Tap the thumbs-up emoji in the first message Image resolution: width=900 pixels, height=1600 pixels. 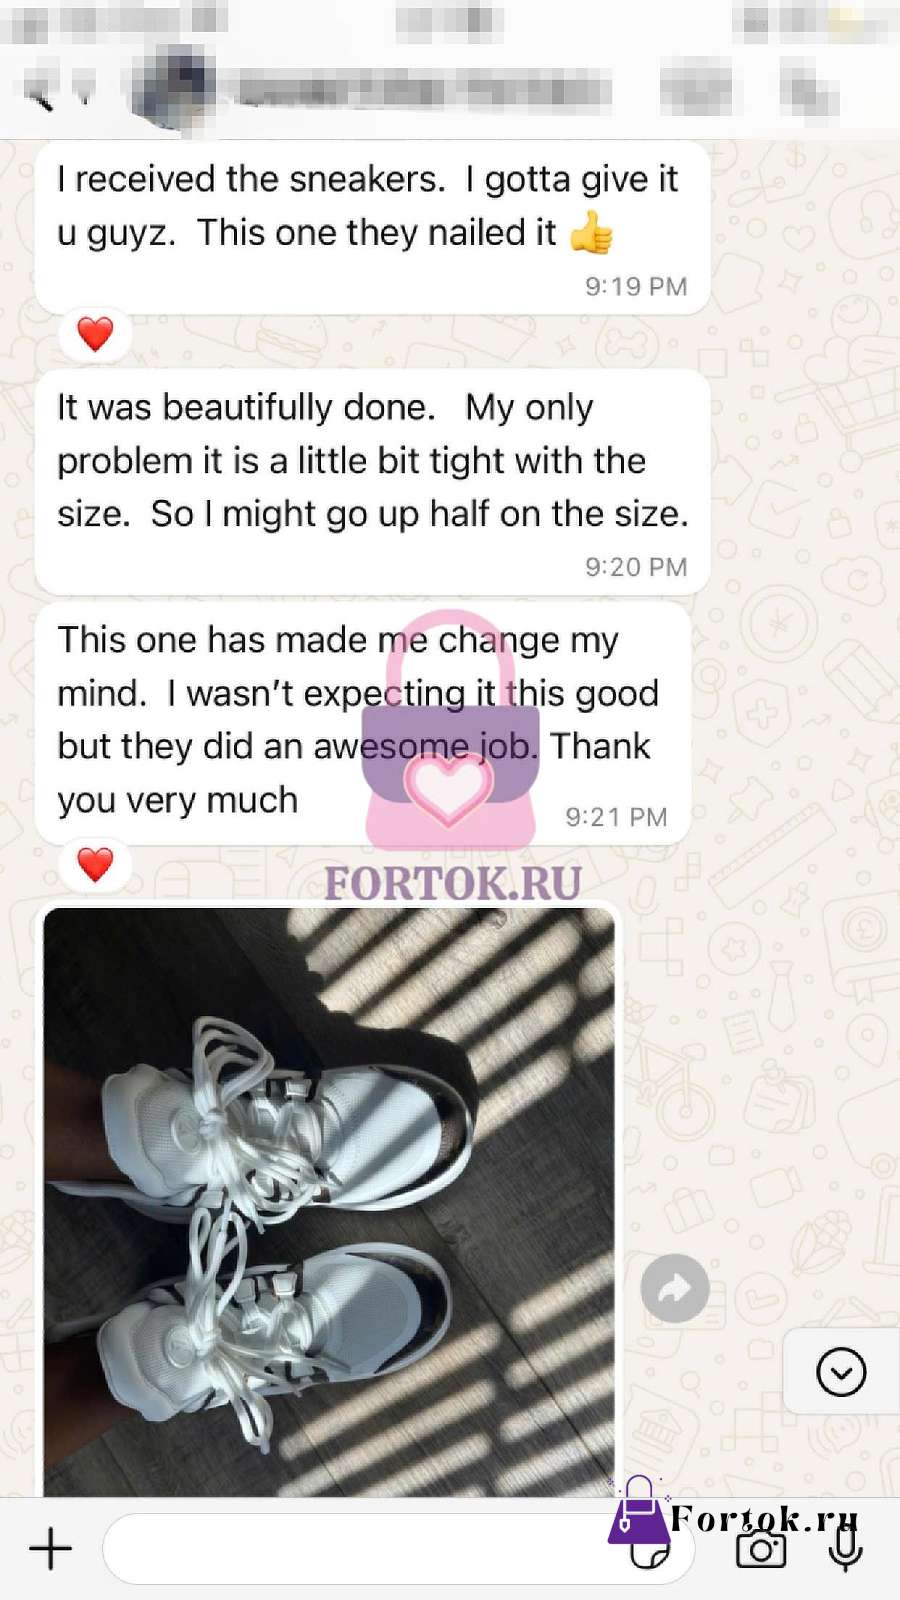pos(591,235)
